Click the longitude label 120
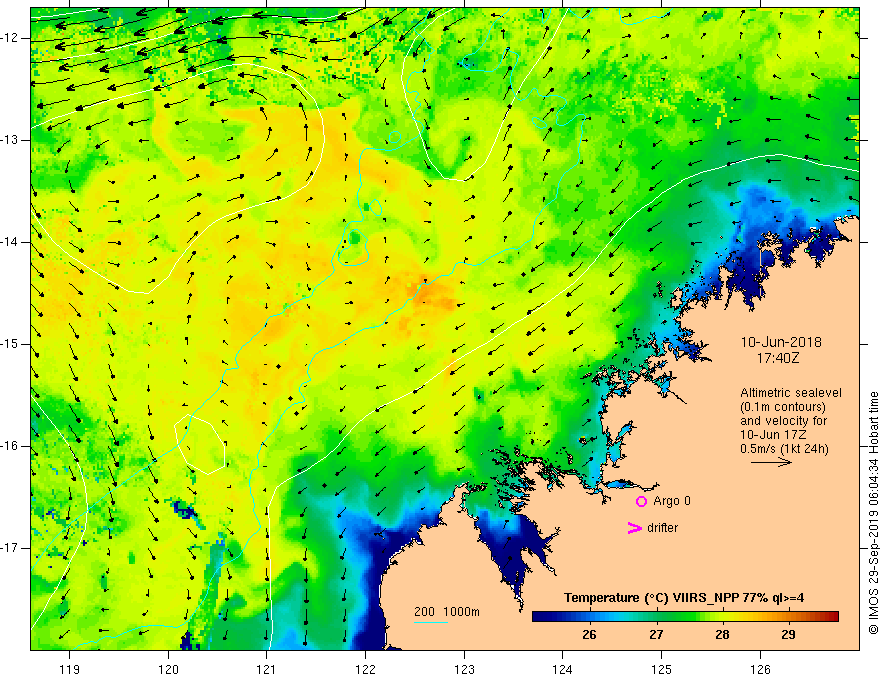Viewport: 880px width, 680px height. click(168, 669)
